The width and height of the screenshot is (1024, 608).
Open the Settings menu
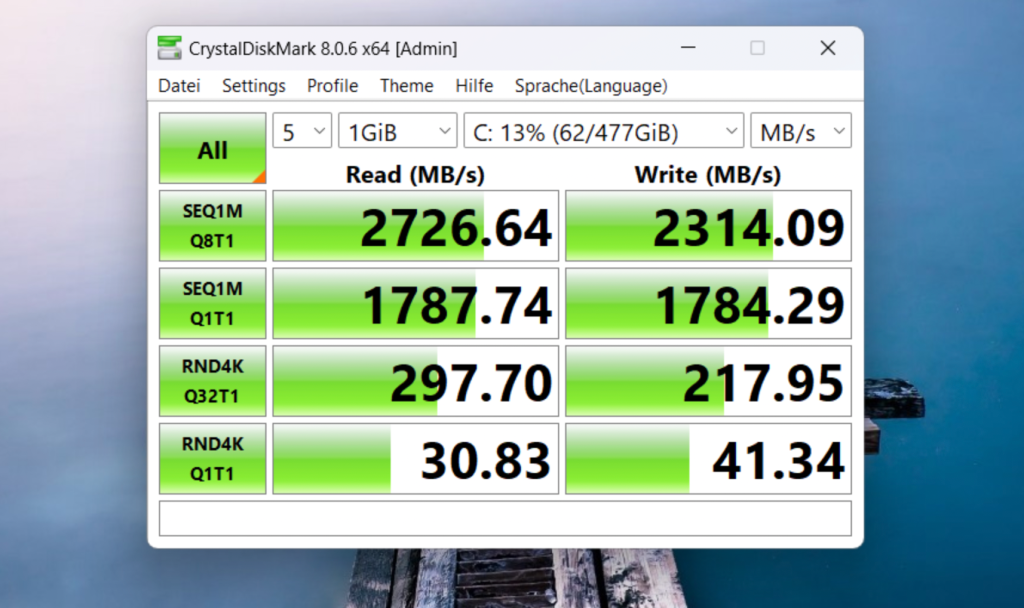pos(254,86)
